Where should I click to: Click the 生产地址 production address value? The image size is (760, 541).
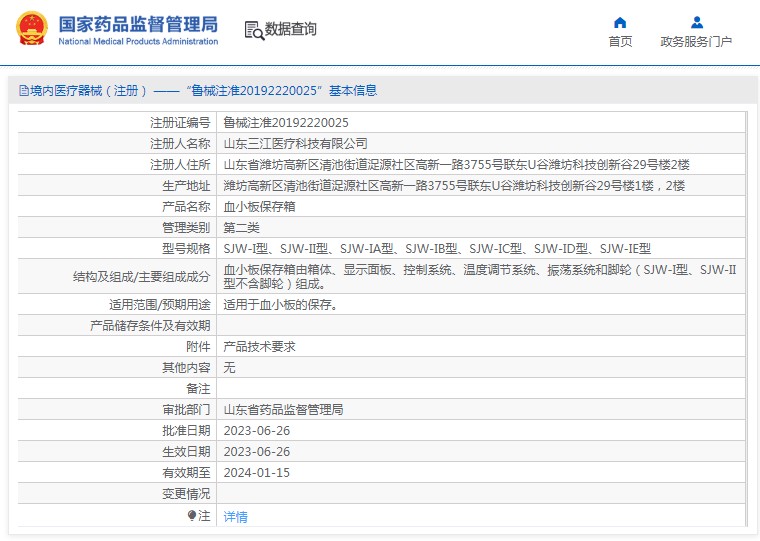(x=454, y=186)
